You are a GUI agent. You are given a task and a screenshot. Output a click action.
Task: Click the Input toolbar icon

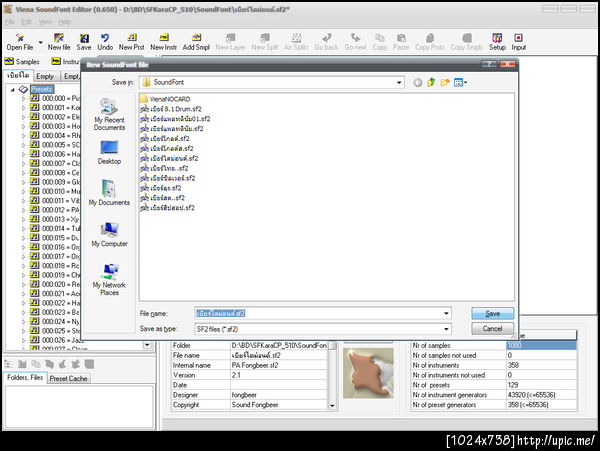[518, 42]
